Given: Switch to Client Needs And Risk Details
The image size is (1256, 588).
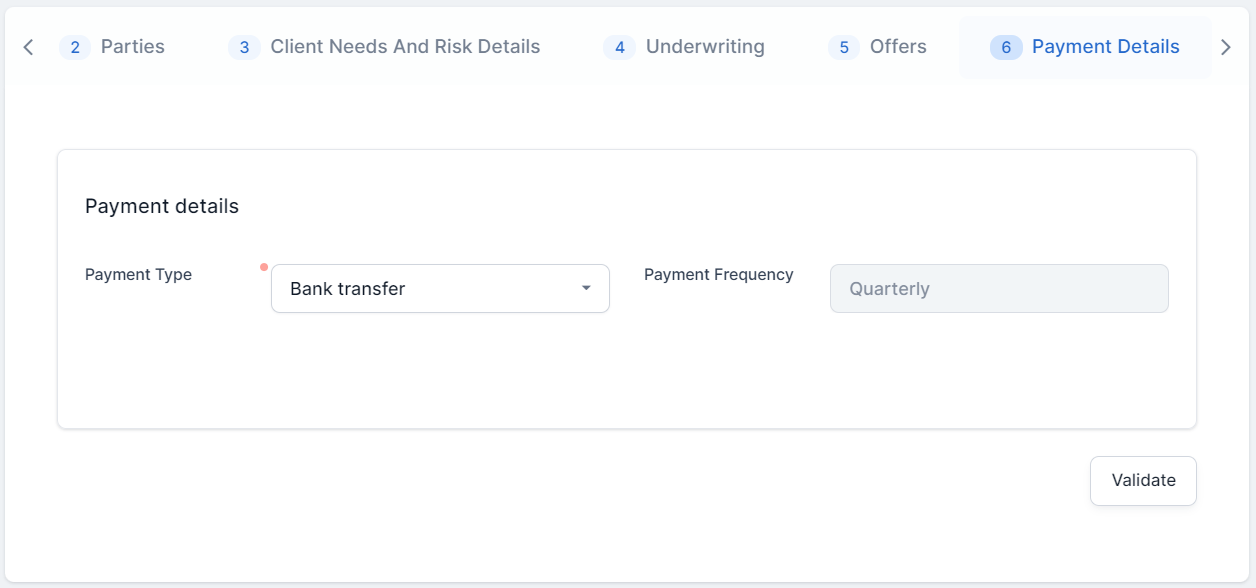Looking at the screenshot, I should [x=405, y=47].
